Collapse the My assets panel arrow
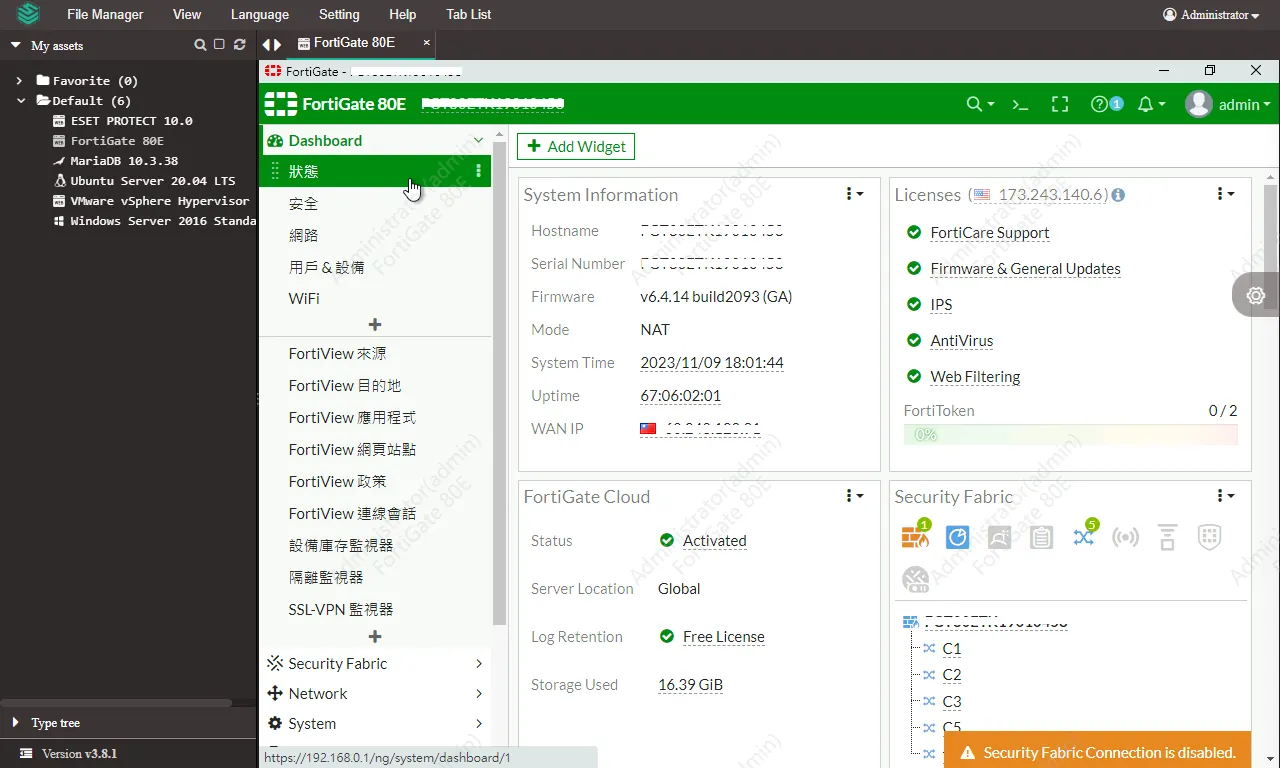 click(x=15, y=45)
